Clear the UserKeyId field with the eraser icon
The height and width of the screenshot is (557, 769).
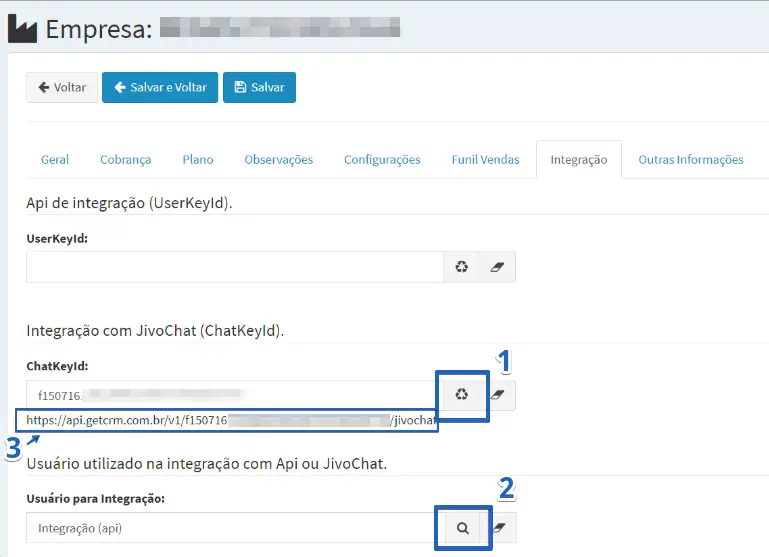(497, 267)
